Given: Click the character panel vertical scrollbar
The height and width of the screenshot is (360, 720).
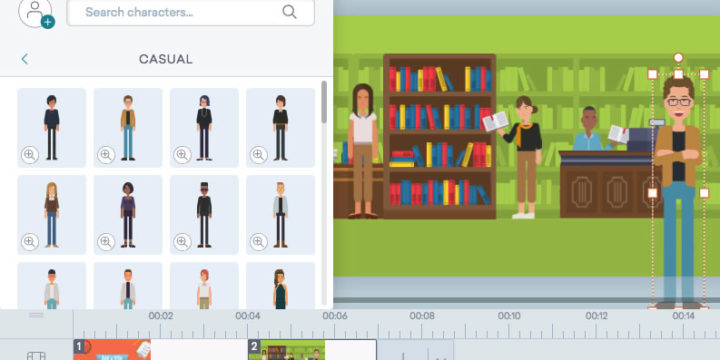Looking at the screenshot, I should pyautogui.click(x=324, y=102).
